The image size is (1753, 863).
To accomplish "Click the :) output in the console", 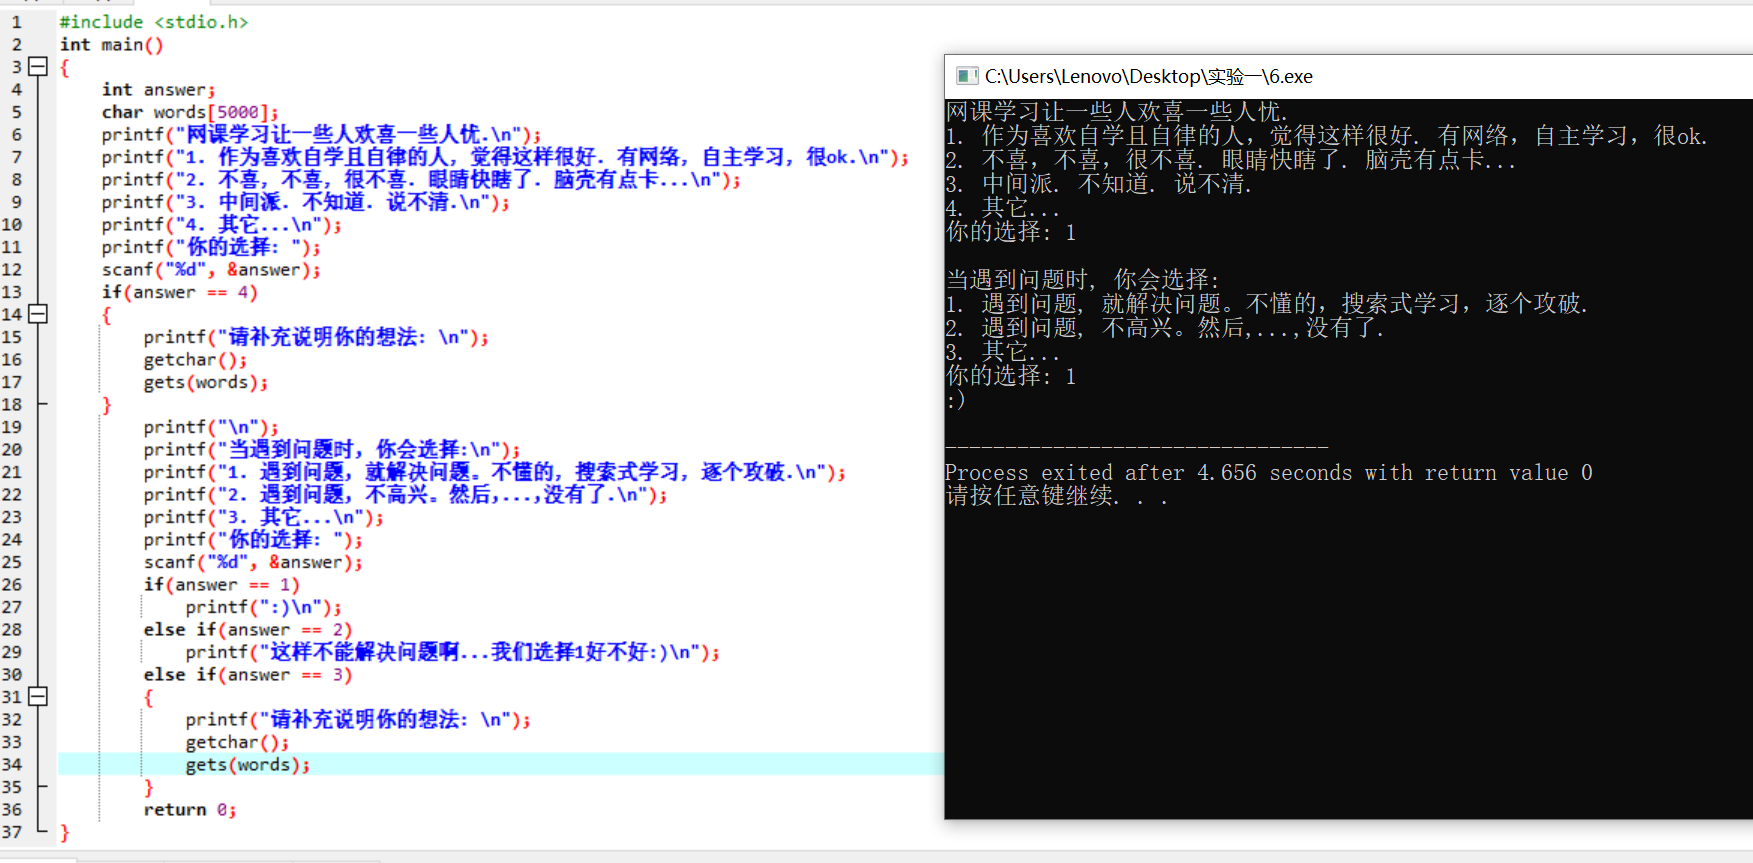I will pyautogui.click(x=956, y=400).
